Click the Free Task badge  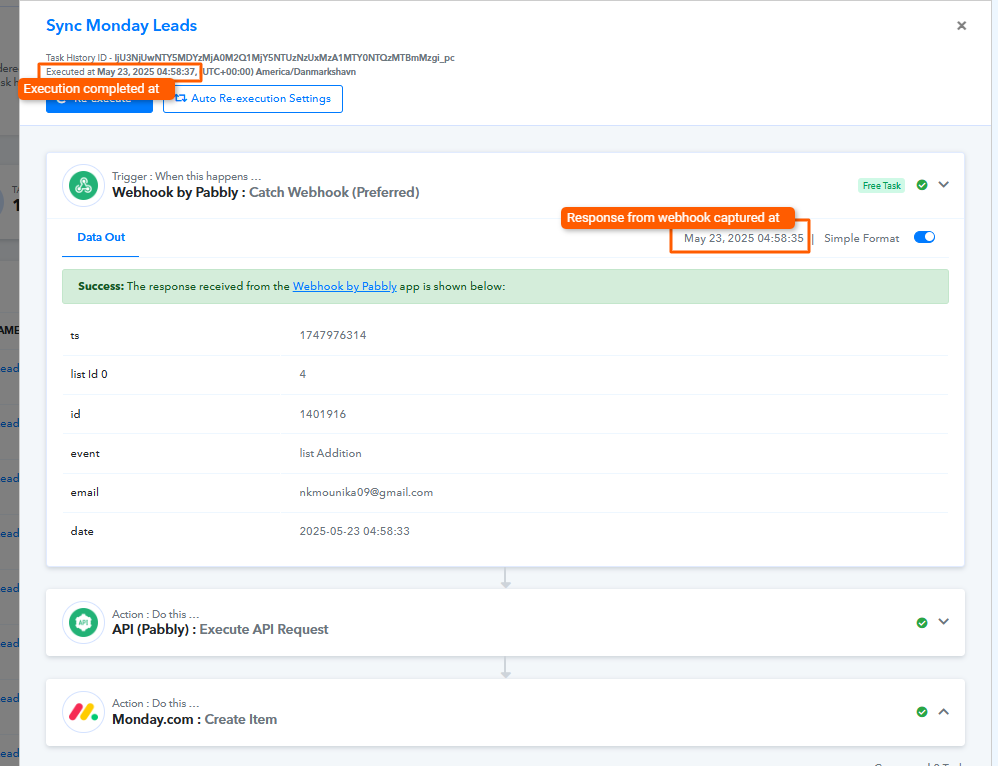point(881,186)
